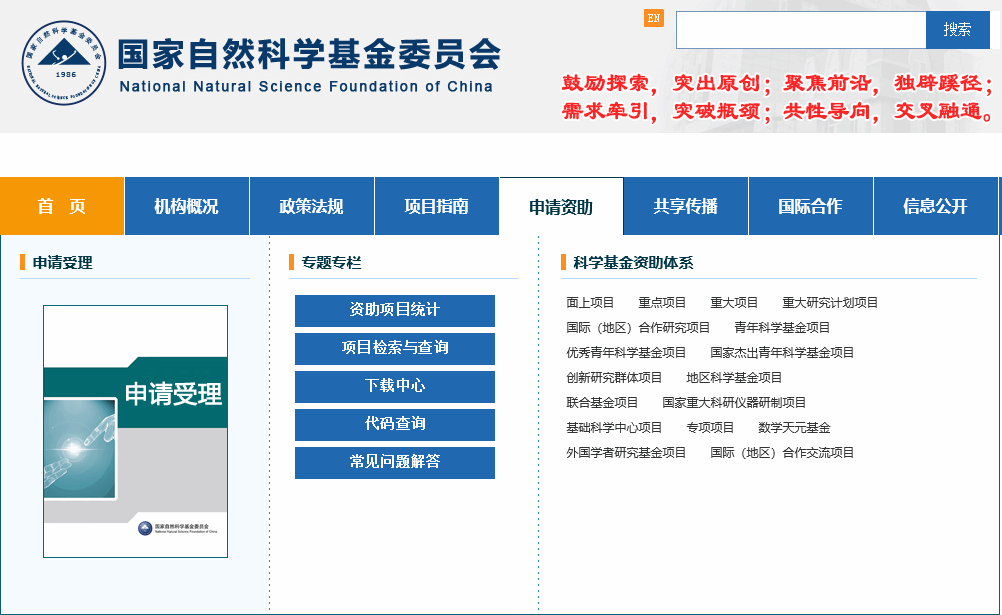This screenshot has height=615, width=1002.
Task: Open the 机构概况 menu tab
Action: click(x=186, y=207)
